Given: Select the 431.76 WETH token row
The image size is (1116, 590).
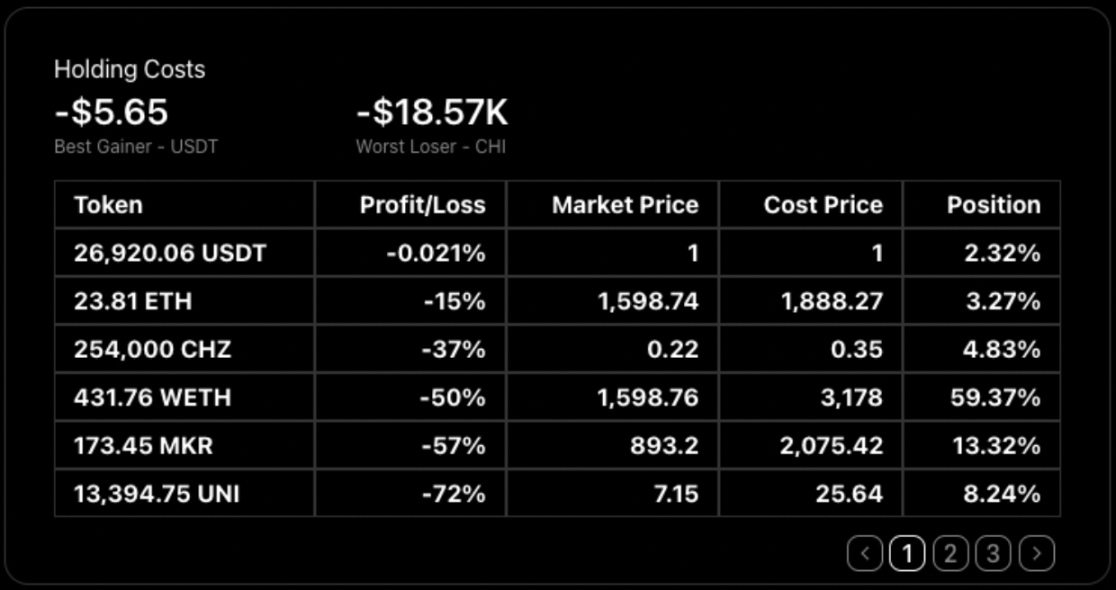Looking at the screenshot, I should (x=152, y=397).
